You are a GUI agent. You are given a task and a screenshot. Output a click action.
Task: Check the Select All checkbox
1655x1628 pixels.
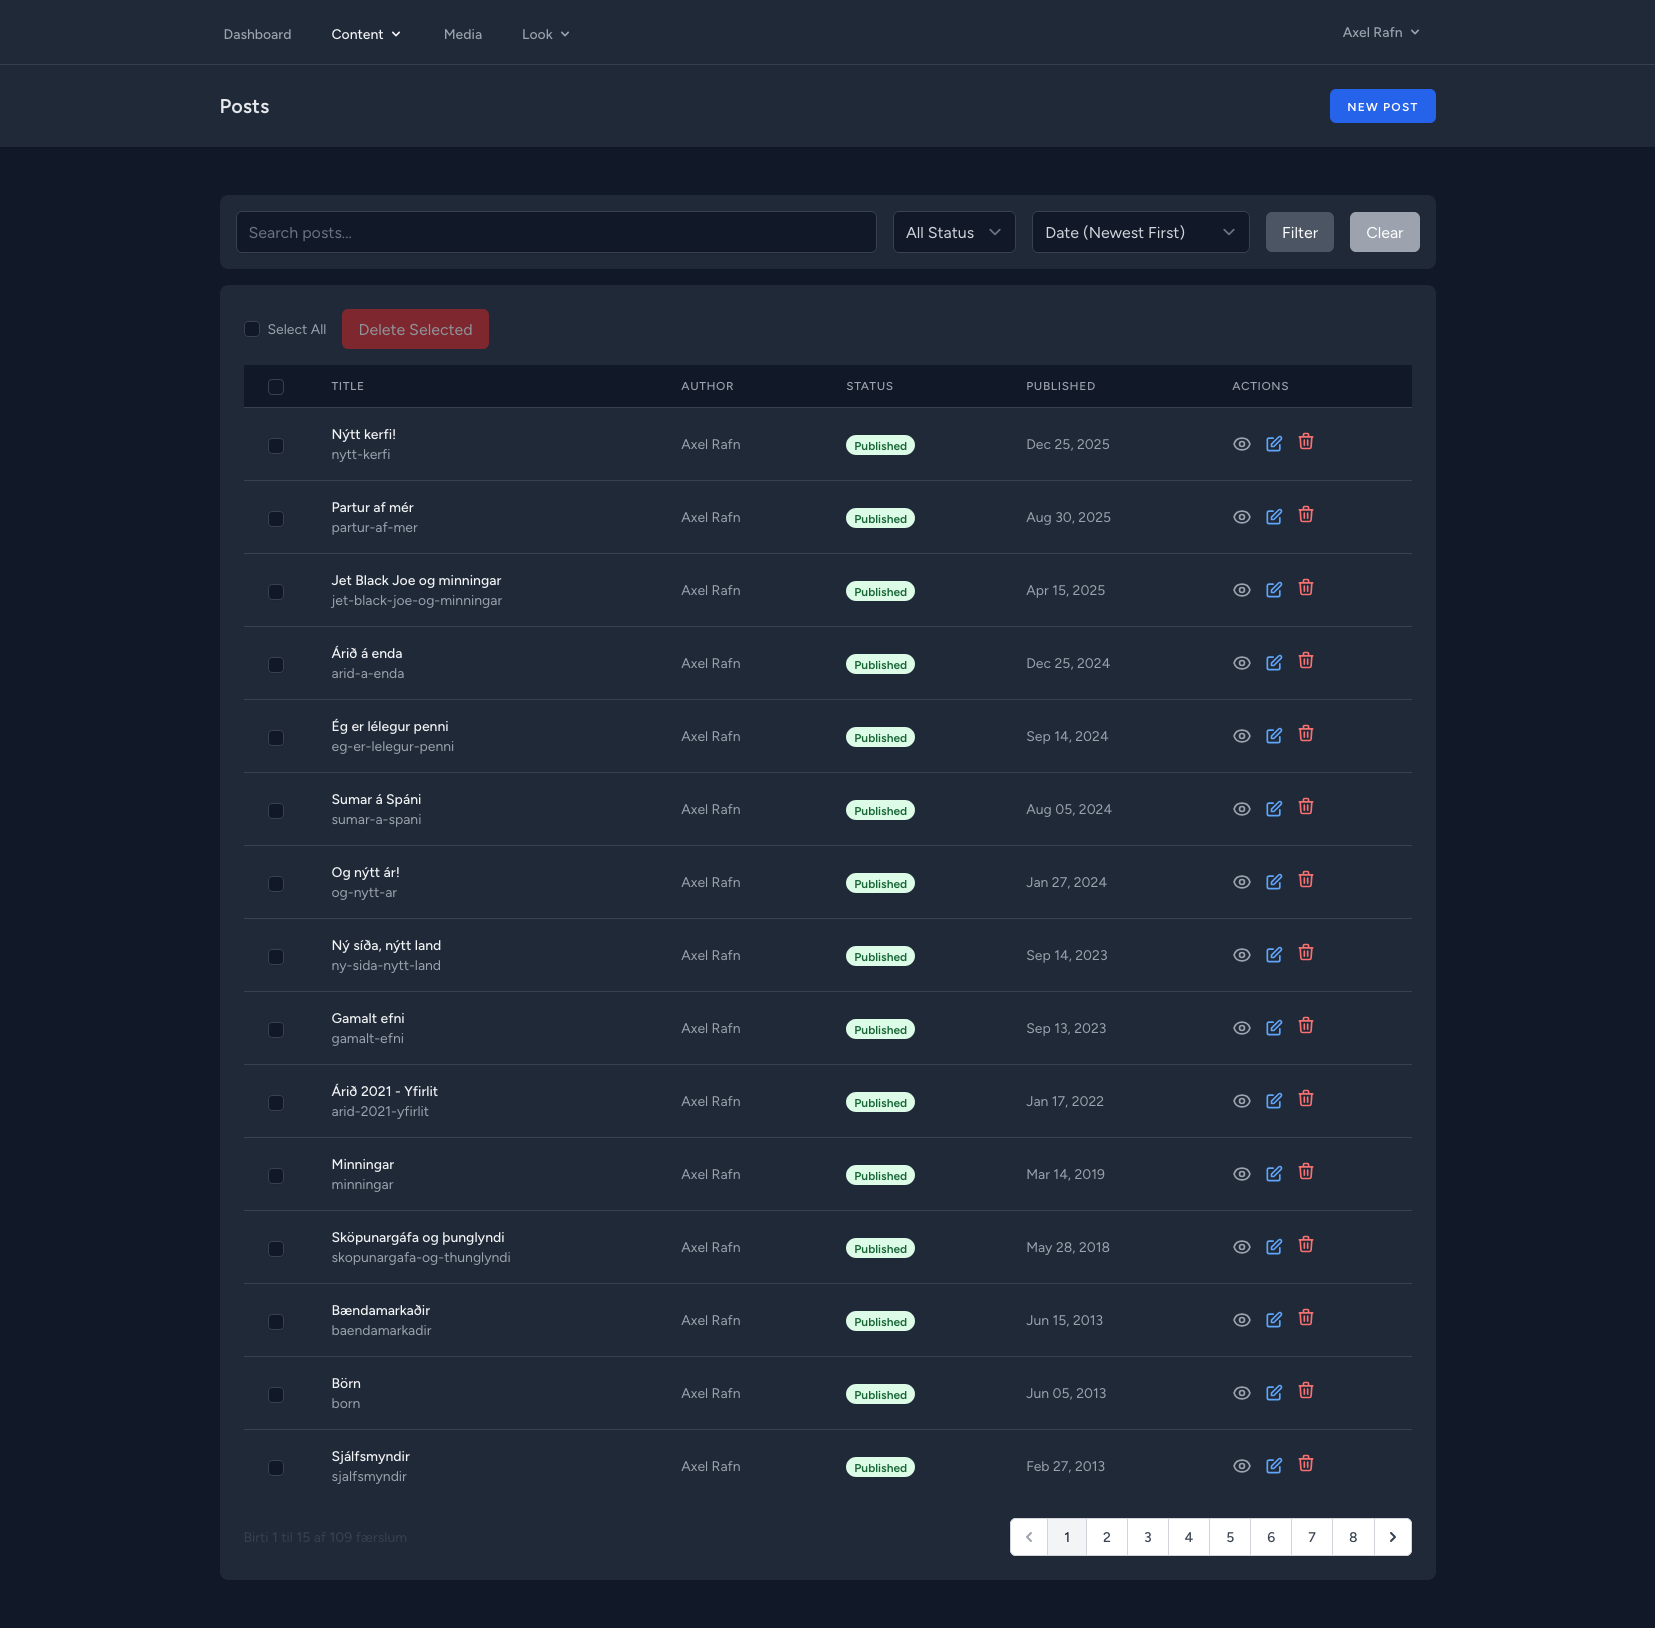coord(252,329)
